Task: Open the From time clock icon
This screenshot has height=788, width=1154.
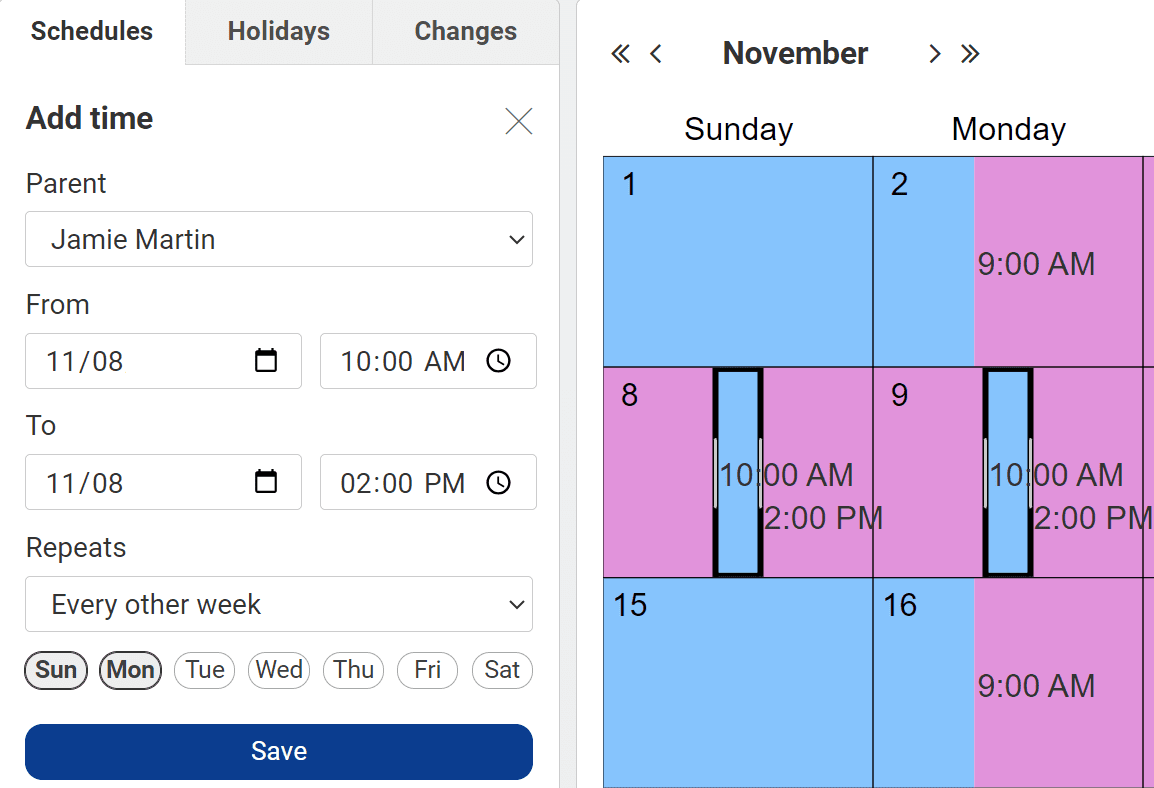Action: tap(498, 361)
